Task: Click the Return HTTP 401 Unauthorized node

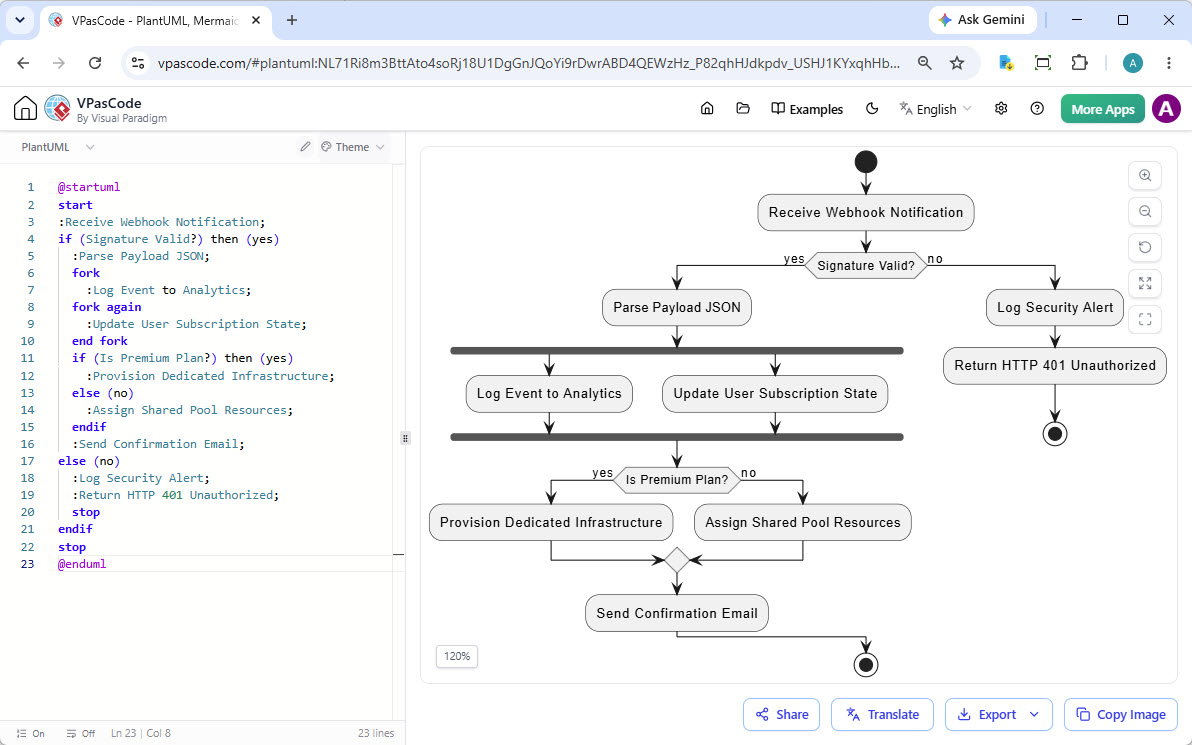Action: point(1054,365)
